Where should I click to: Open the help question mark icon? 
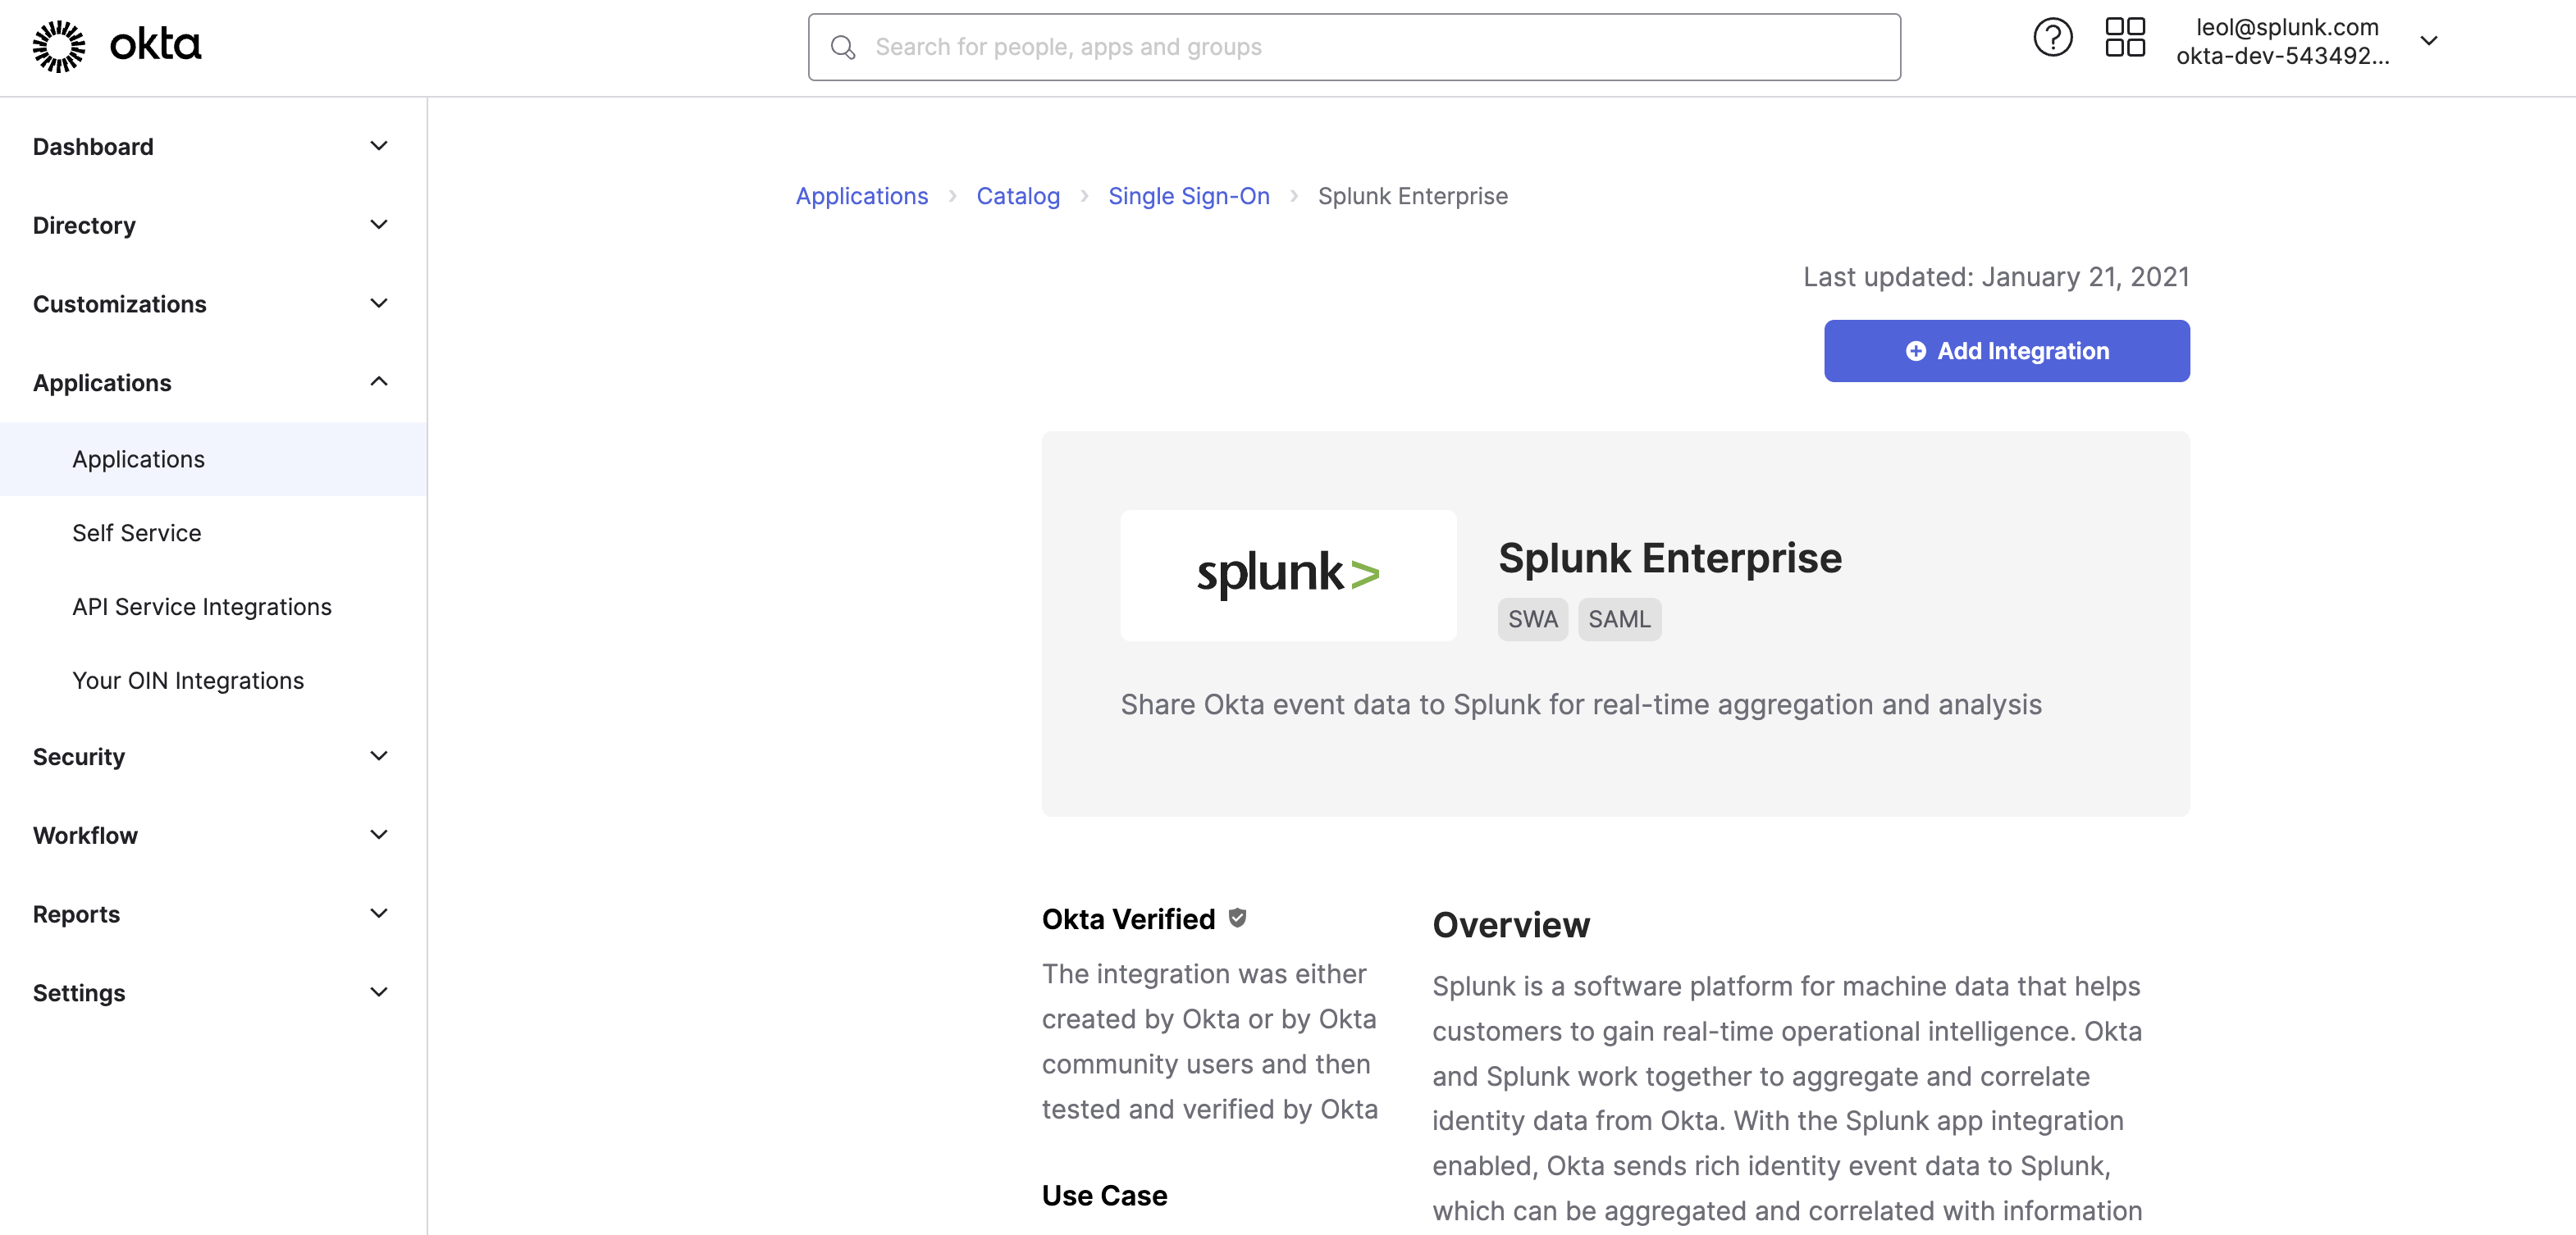click(2053, 37)
